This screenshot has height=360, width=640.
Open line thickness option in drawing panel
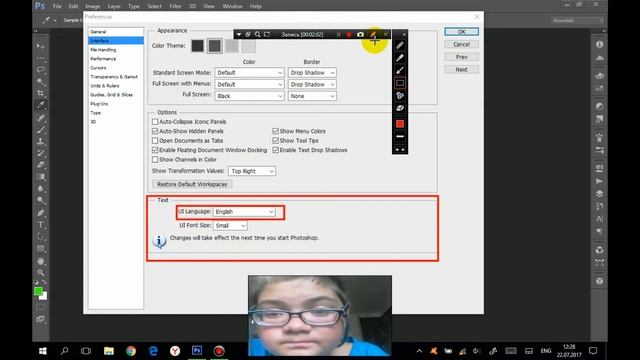pos(400,136)
